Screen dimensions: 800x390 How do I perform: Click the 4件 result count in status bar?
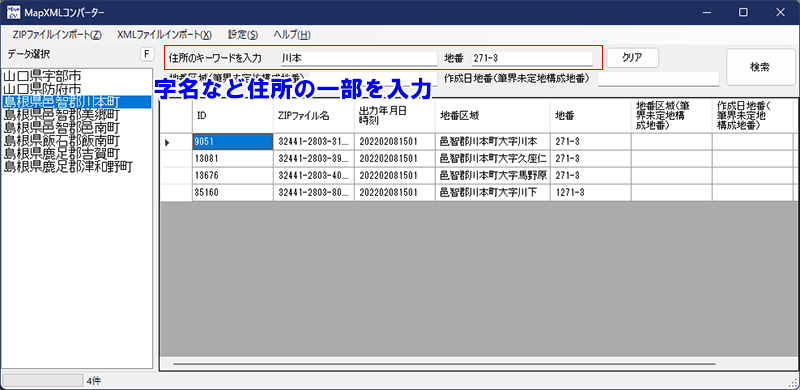tap(93, 381)
